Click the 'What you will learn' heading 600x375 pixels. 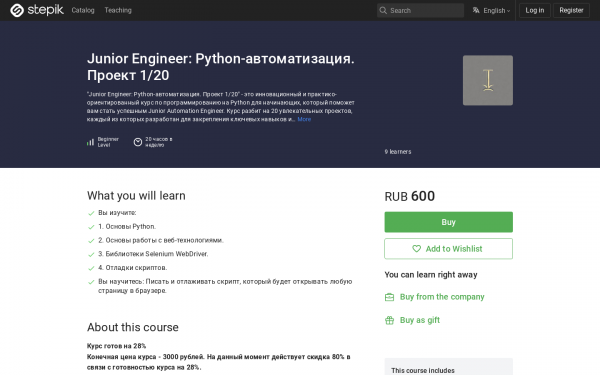coord(136,196)
